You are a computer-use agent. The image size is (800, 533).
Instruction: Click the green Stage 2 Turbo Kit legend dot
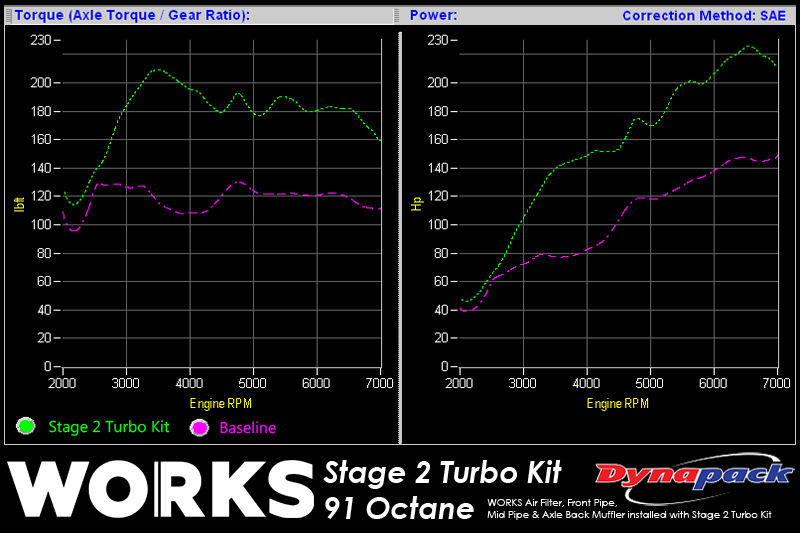[x=27, y=426]
